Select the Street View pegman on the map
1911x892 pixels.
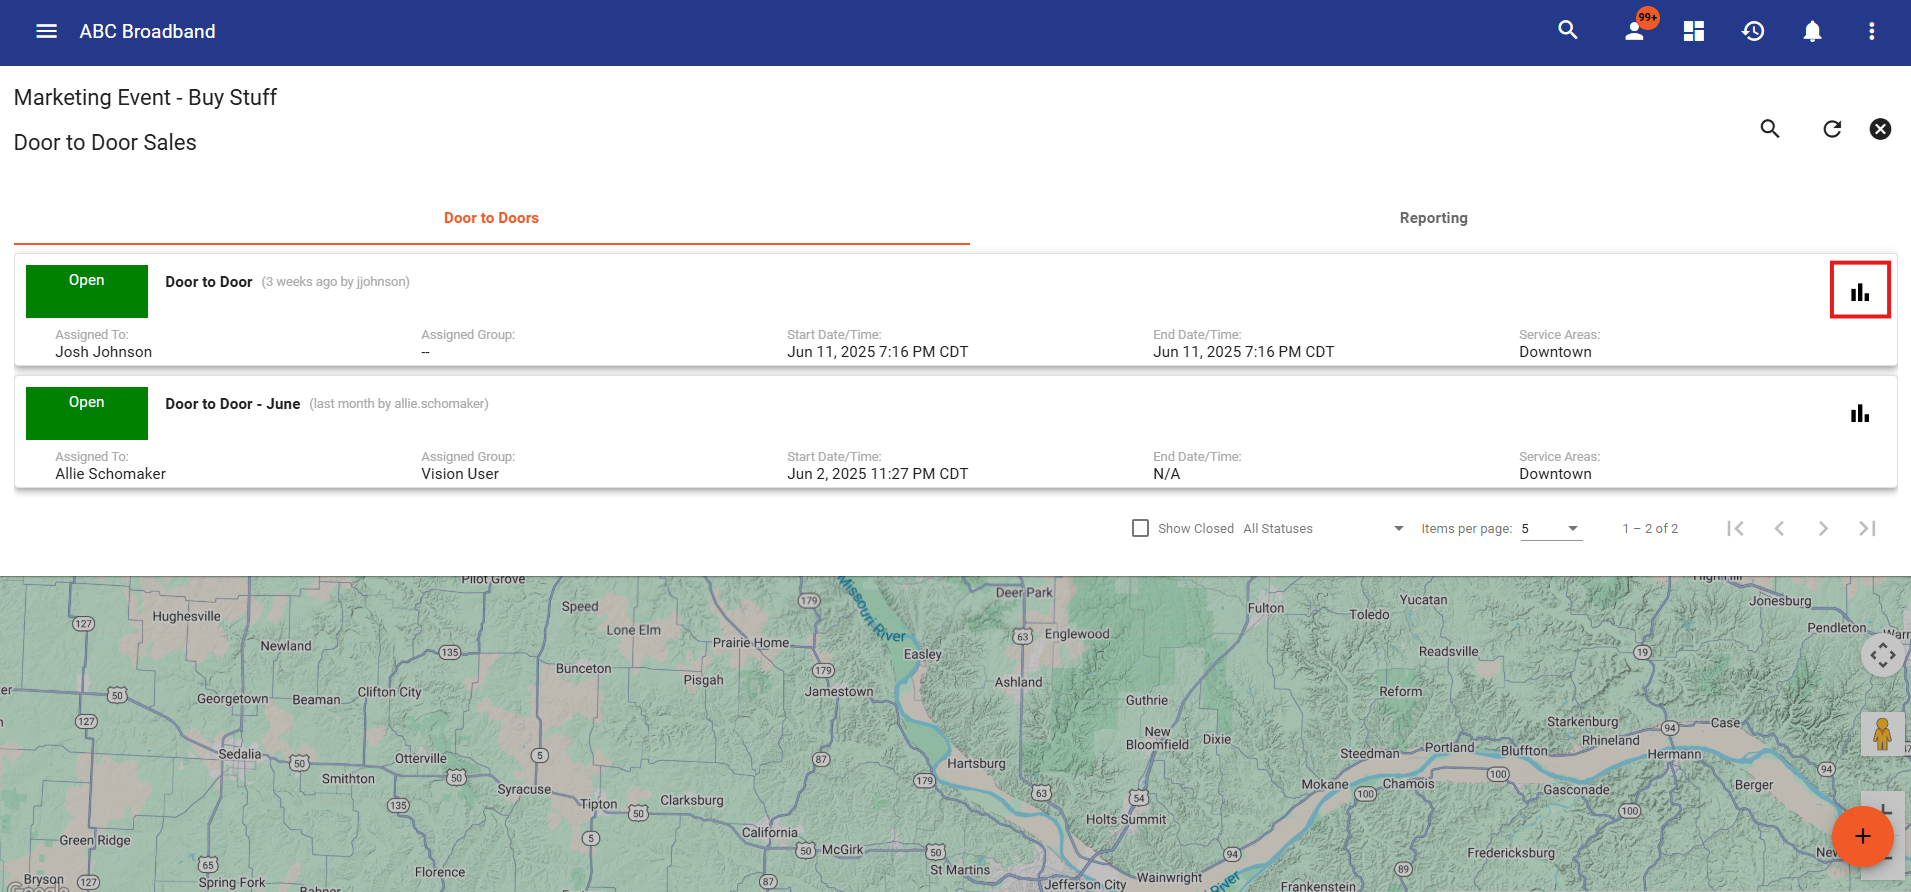1883,734
